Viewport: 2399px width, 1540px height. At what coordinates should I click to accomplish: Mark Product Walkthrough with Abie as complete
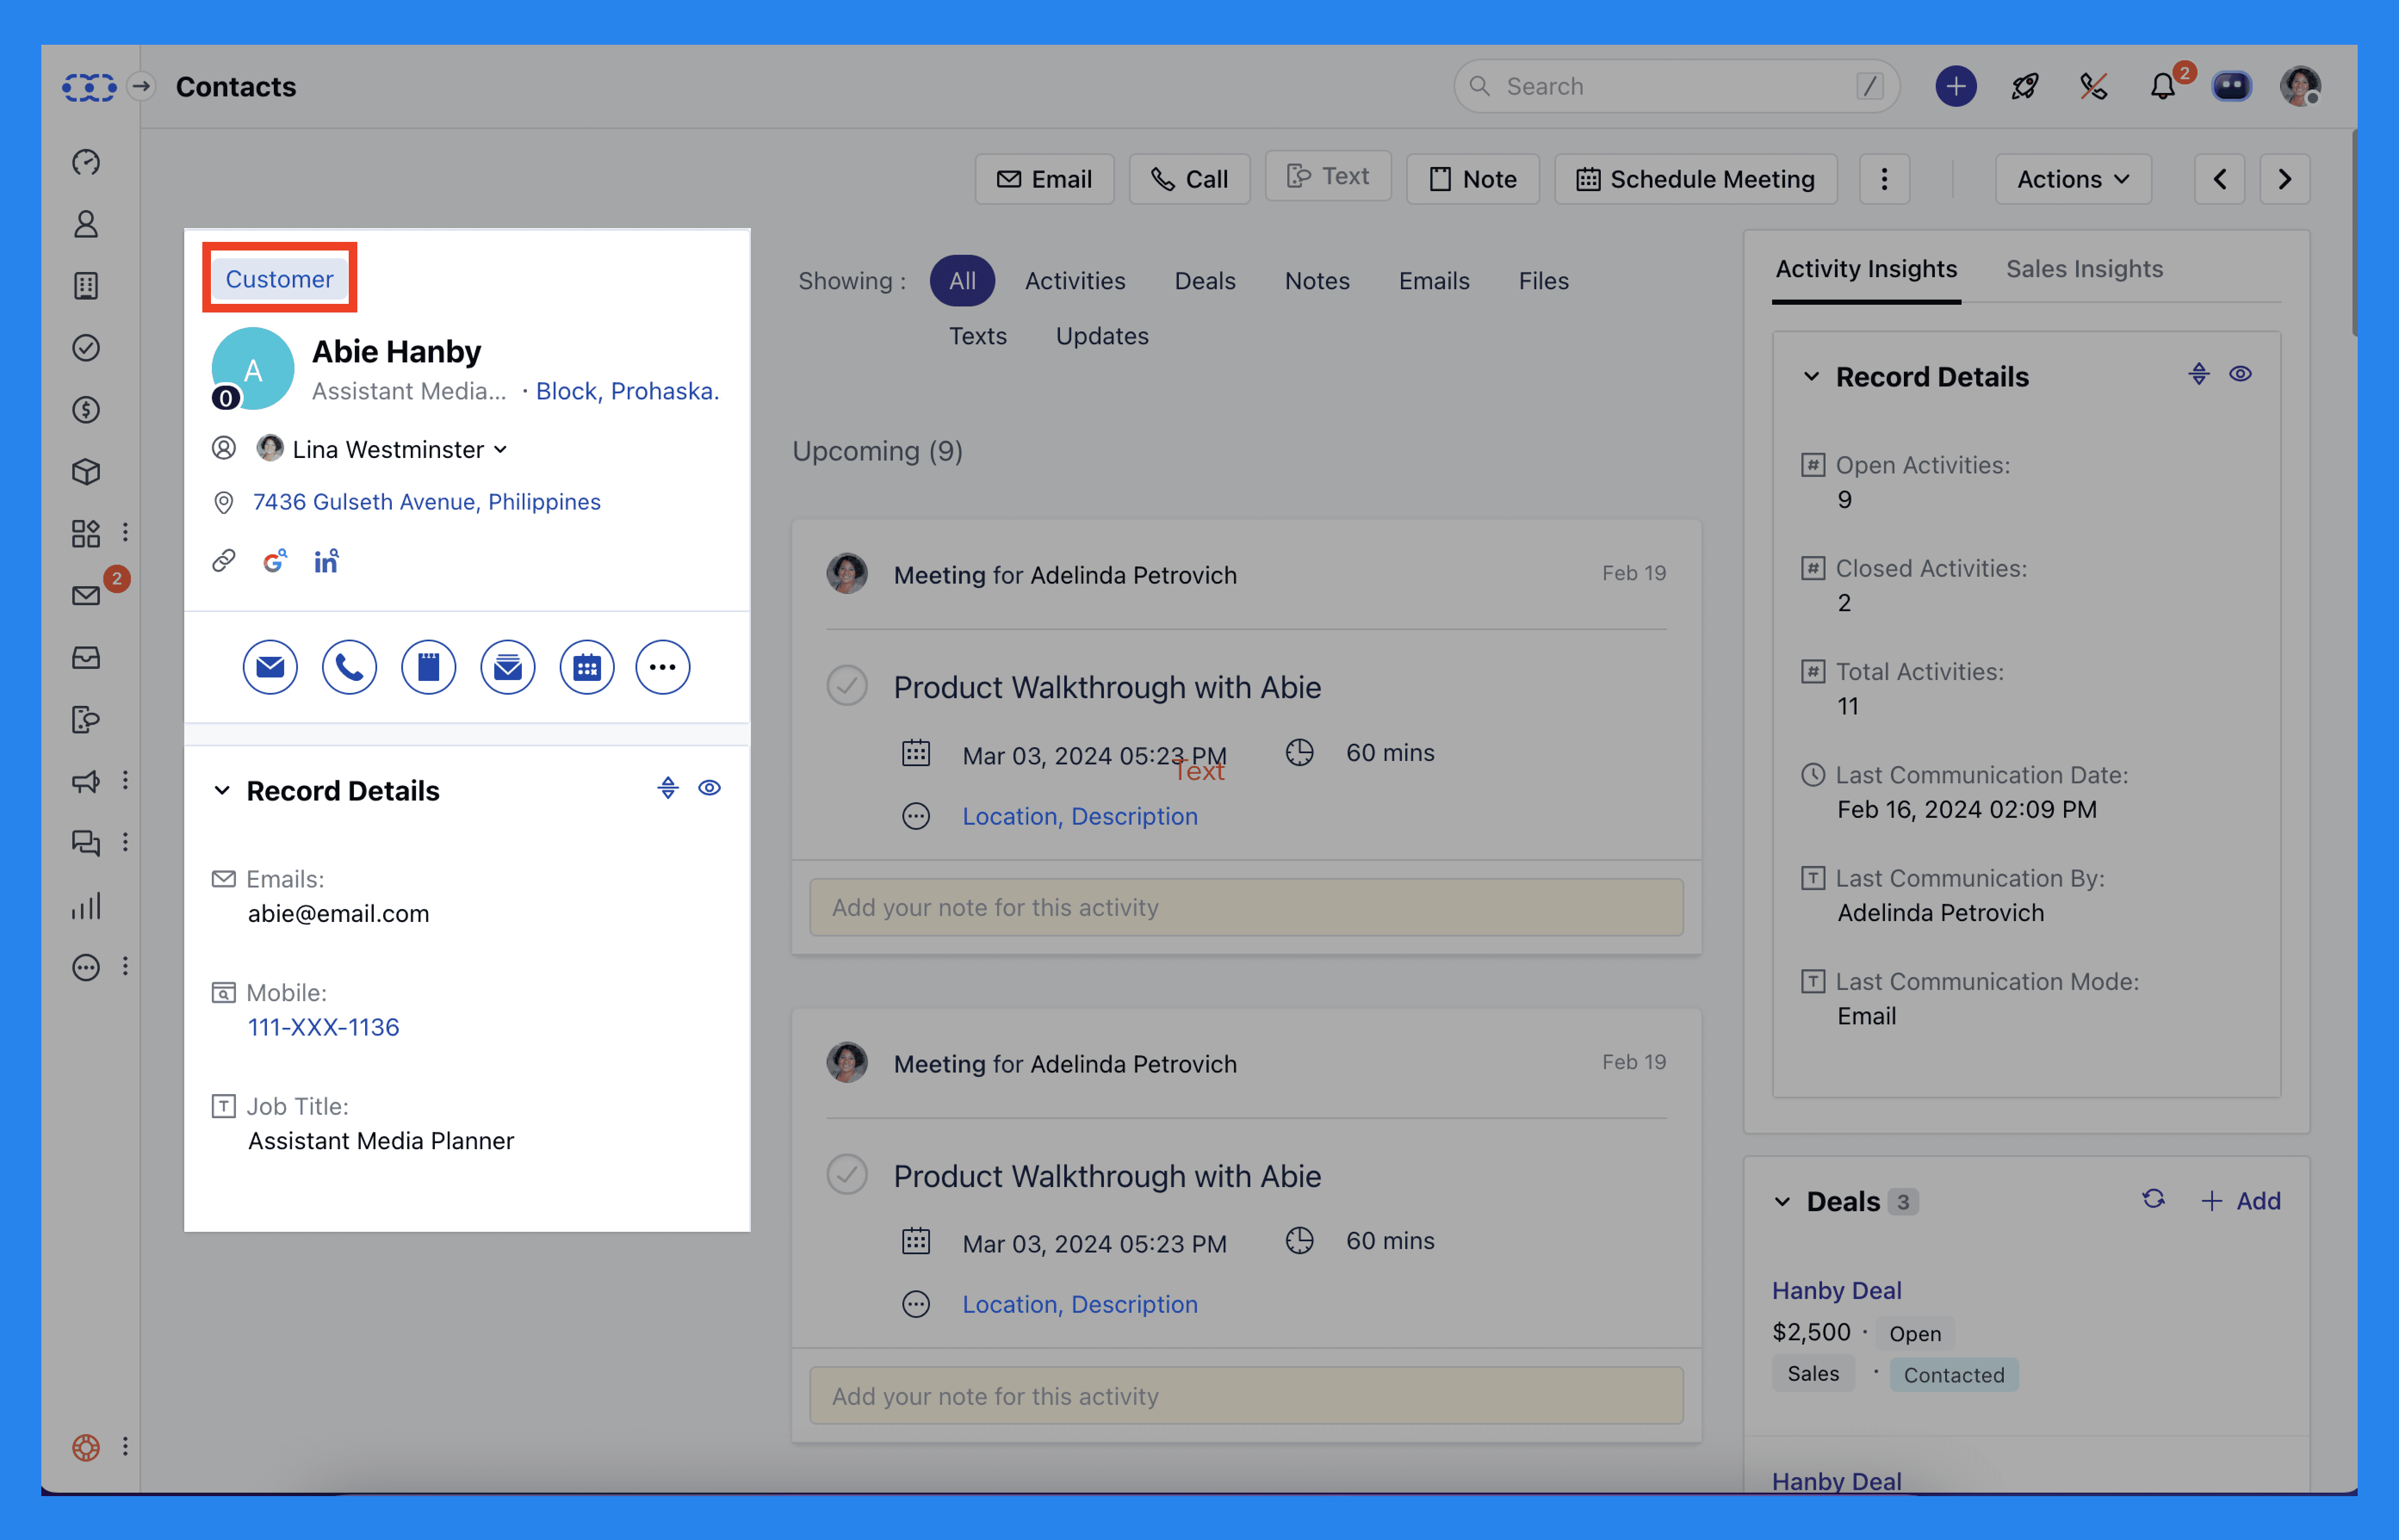pos(847,687)
